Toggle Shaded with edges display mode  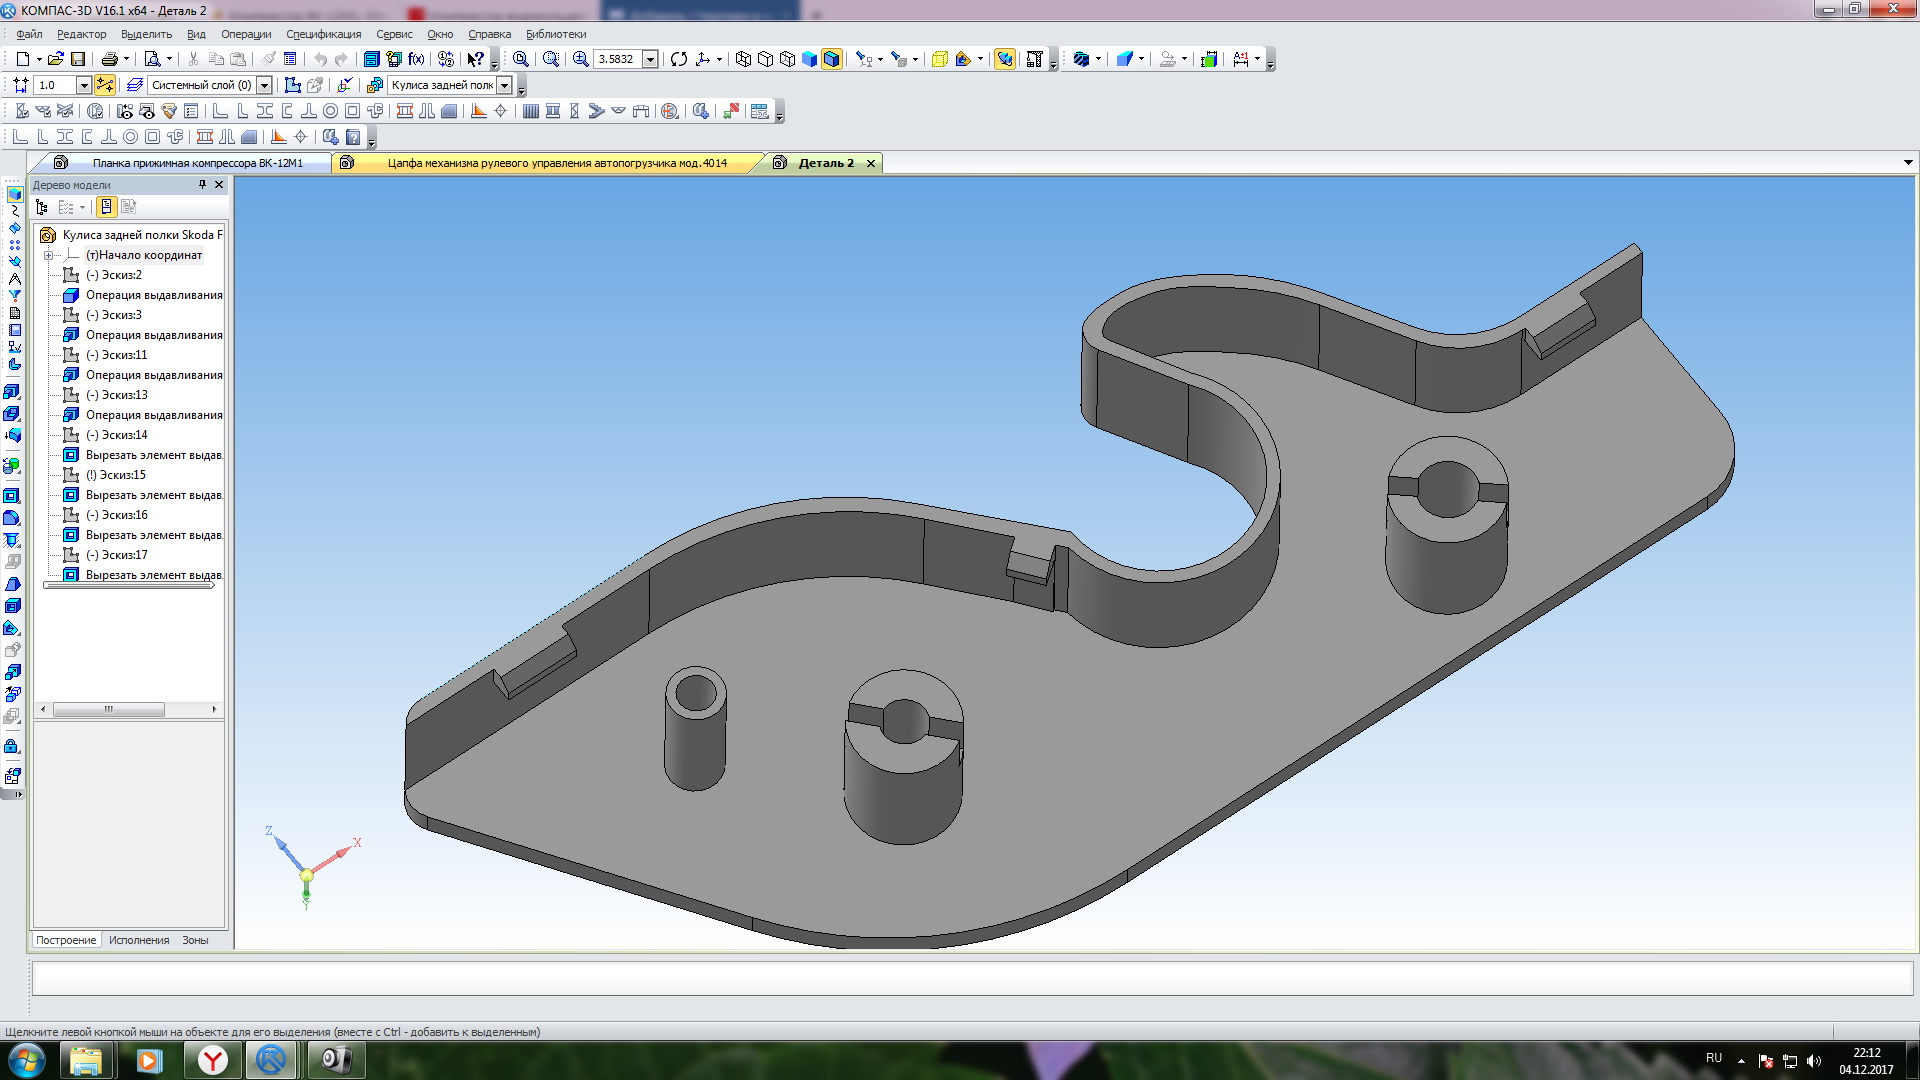(831, 59)
